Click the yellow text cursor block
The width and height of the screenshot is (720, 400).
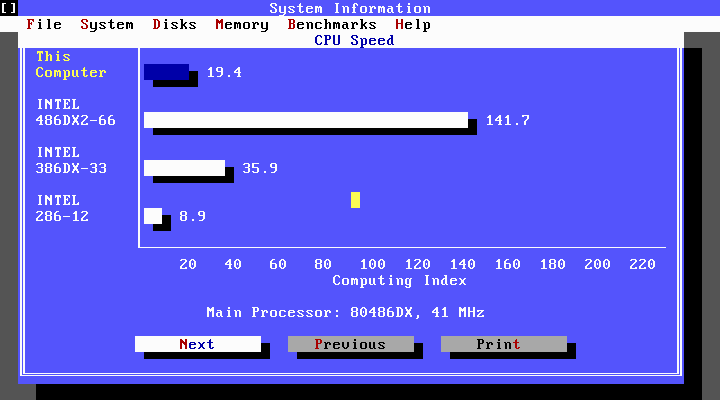click(355, 200)
